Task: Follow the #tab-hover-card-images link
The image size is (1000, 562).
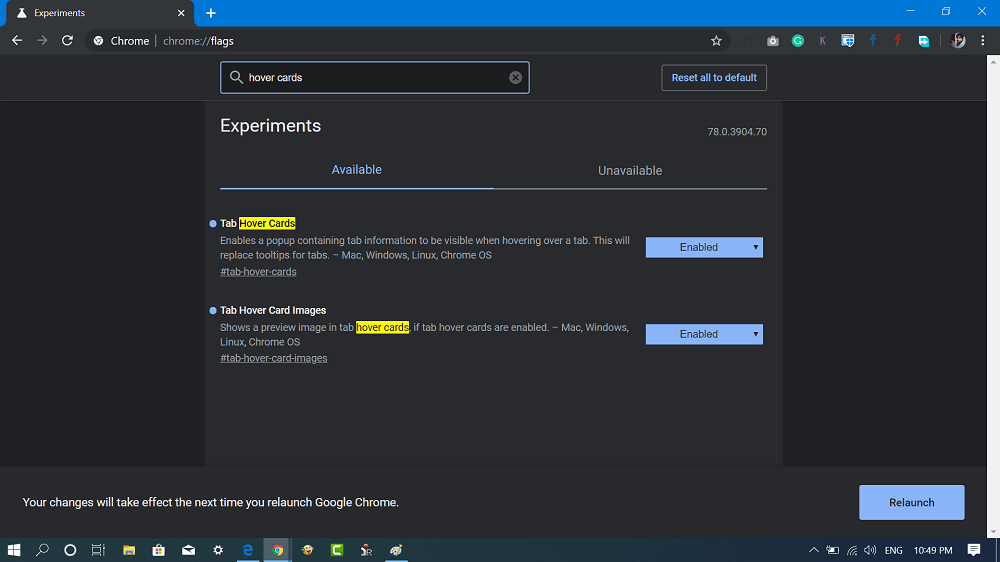Action: 274,359
